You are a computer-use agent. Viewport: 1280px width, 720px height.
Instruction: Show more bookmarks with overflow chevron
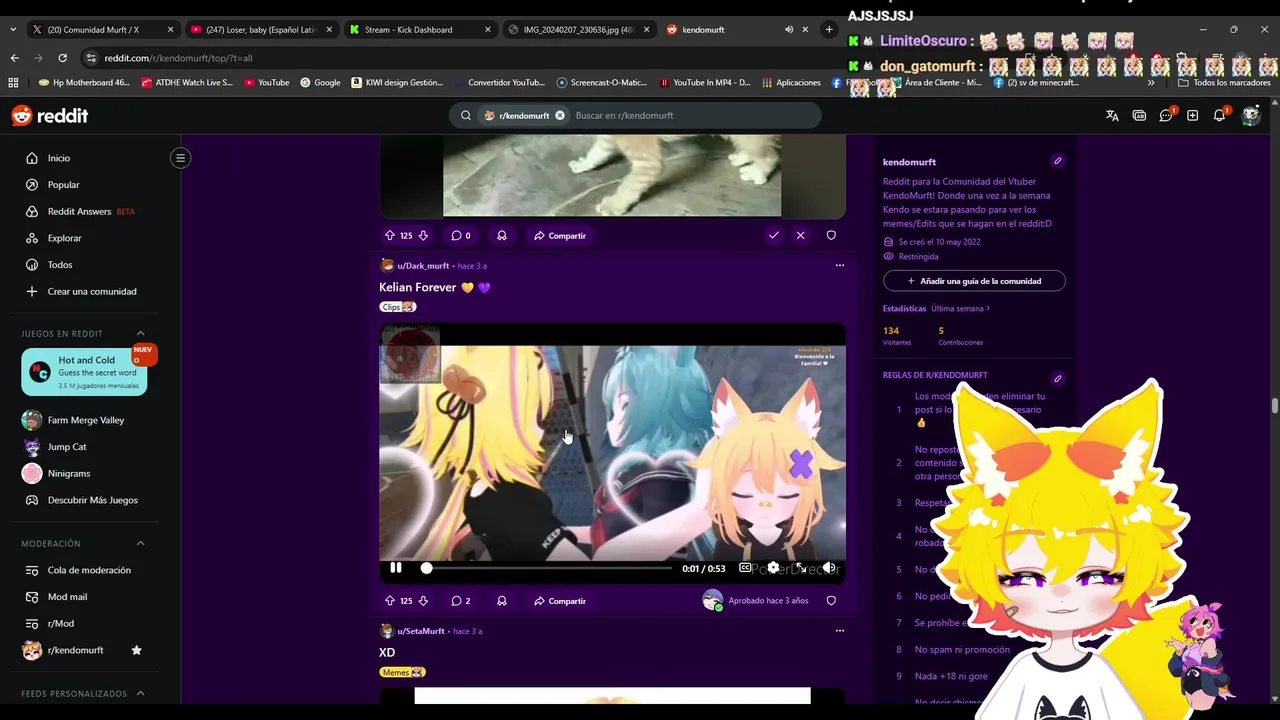coord(1151,83)
